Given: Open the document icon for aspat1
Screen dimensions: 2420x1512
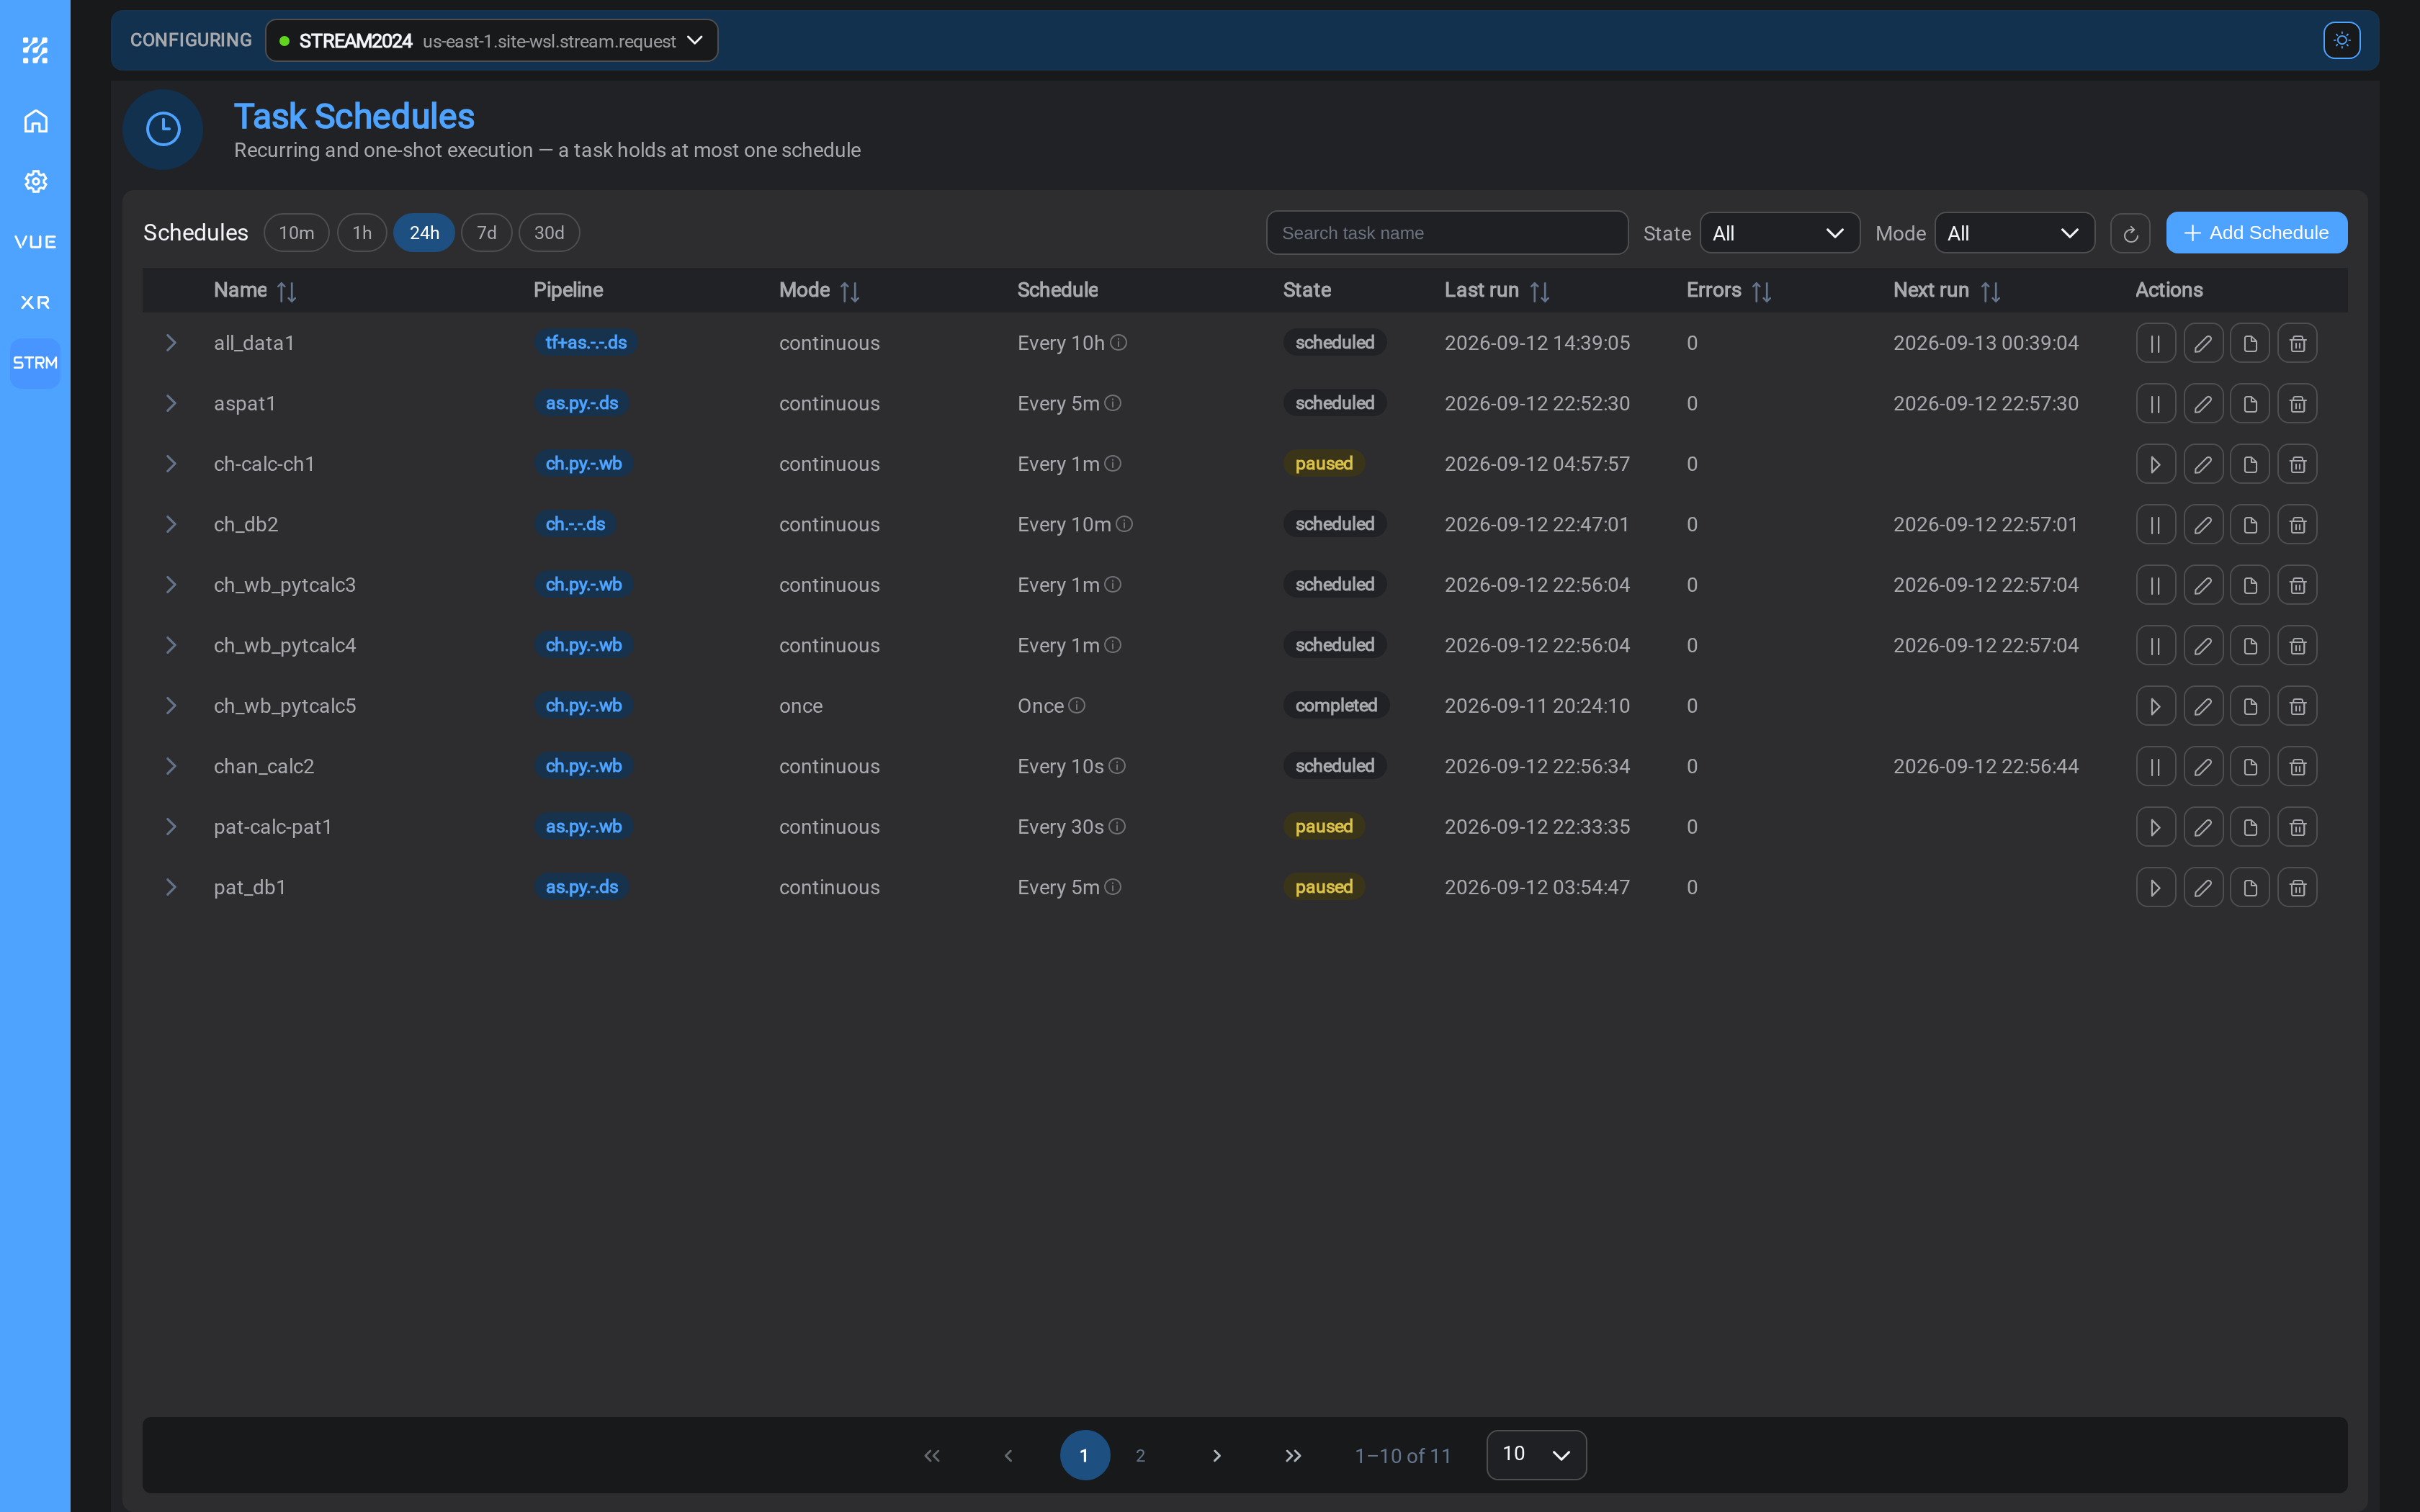Looking at the screenshot, I should [2250, 404].
